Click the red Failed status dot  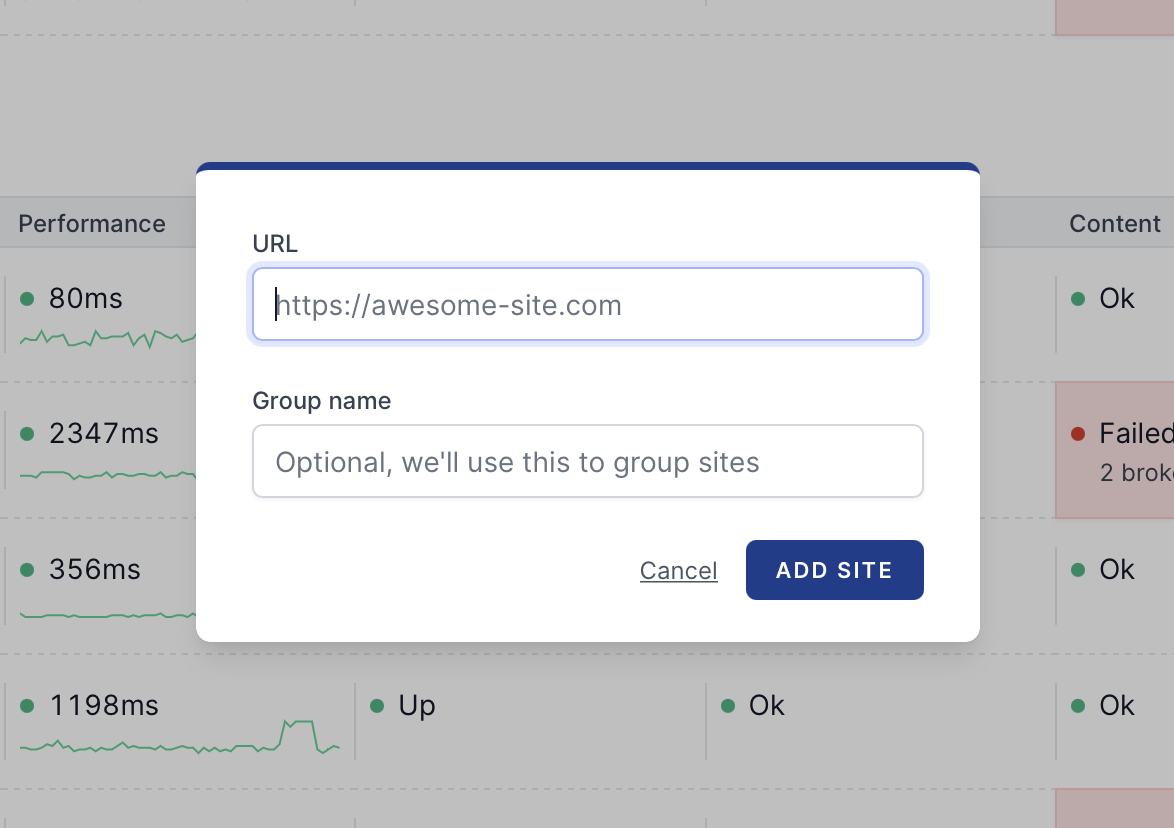coord(1078,433)
